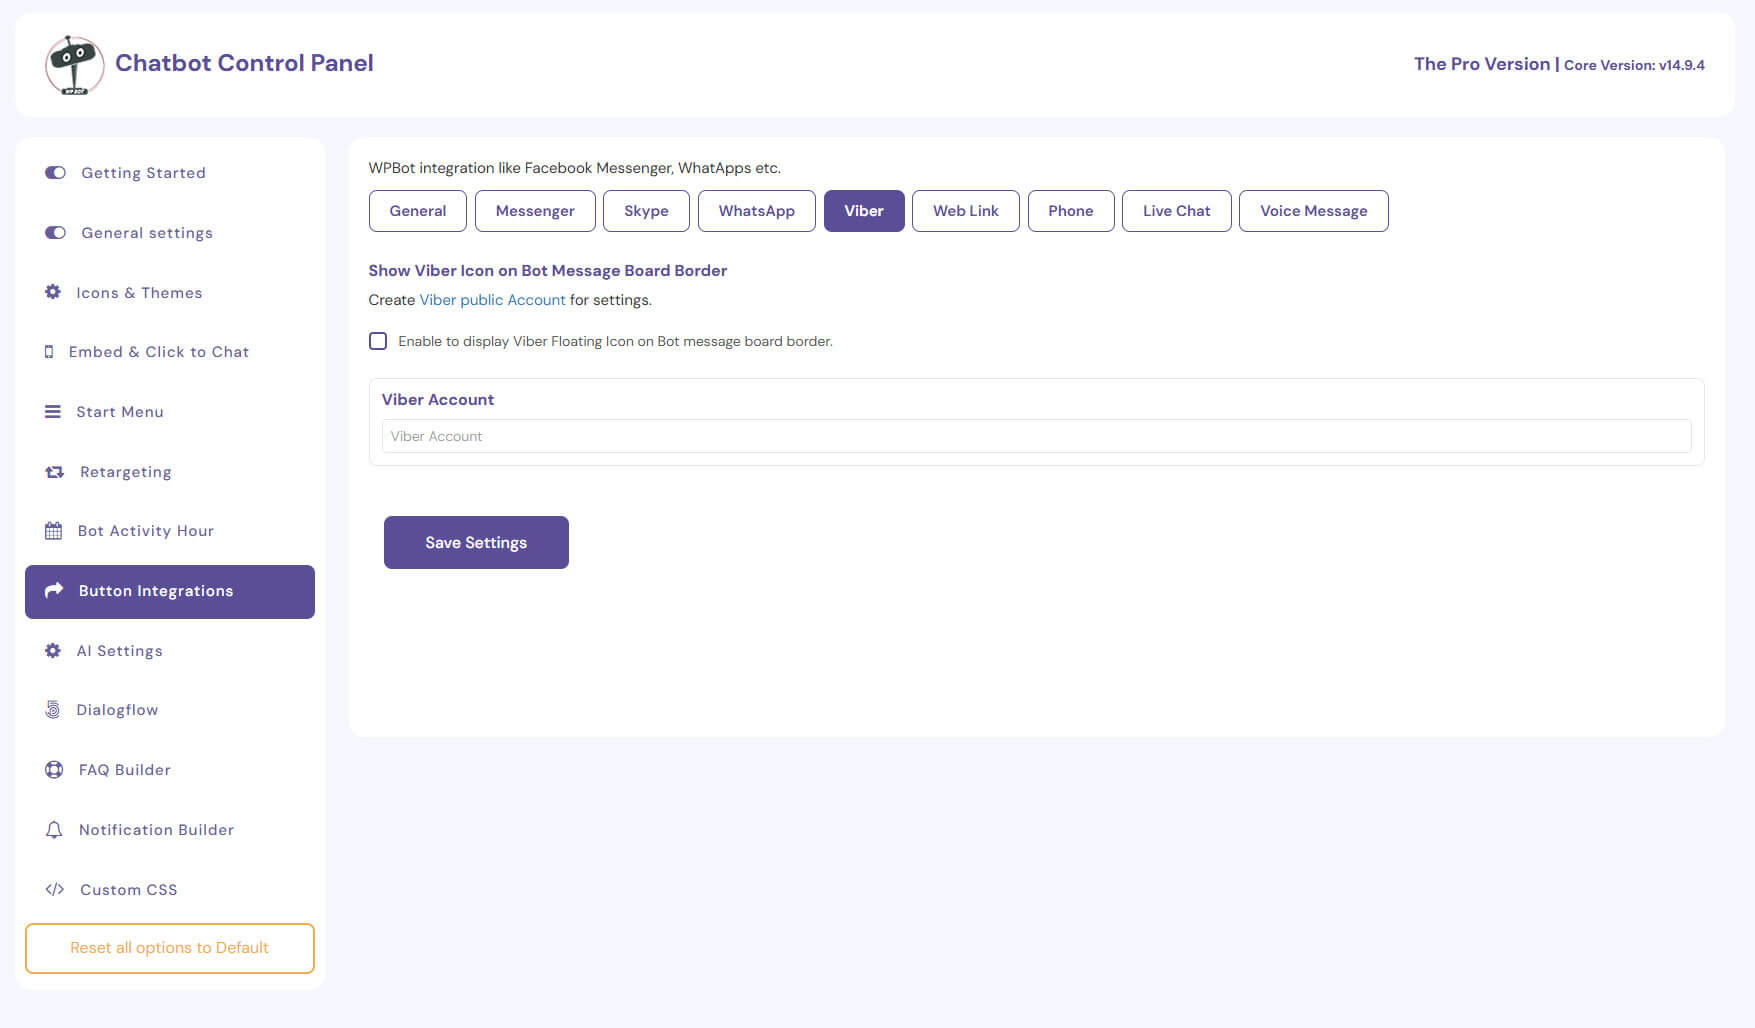Viewport: 1755px width, 1028px height.
Task: Click the Retargeting arrows icon
Action: (x=55, y=472)
